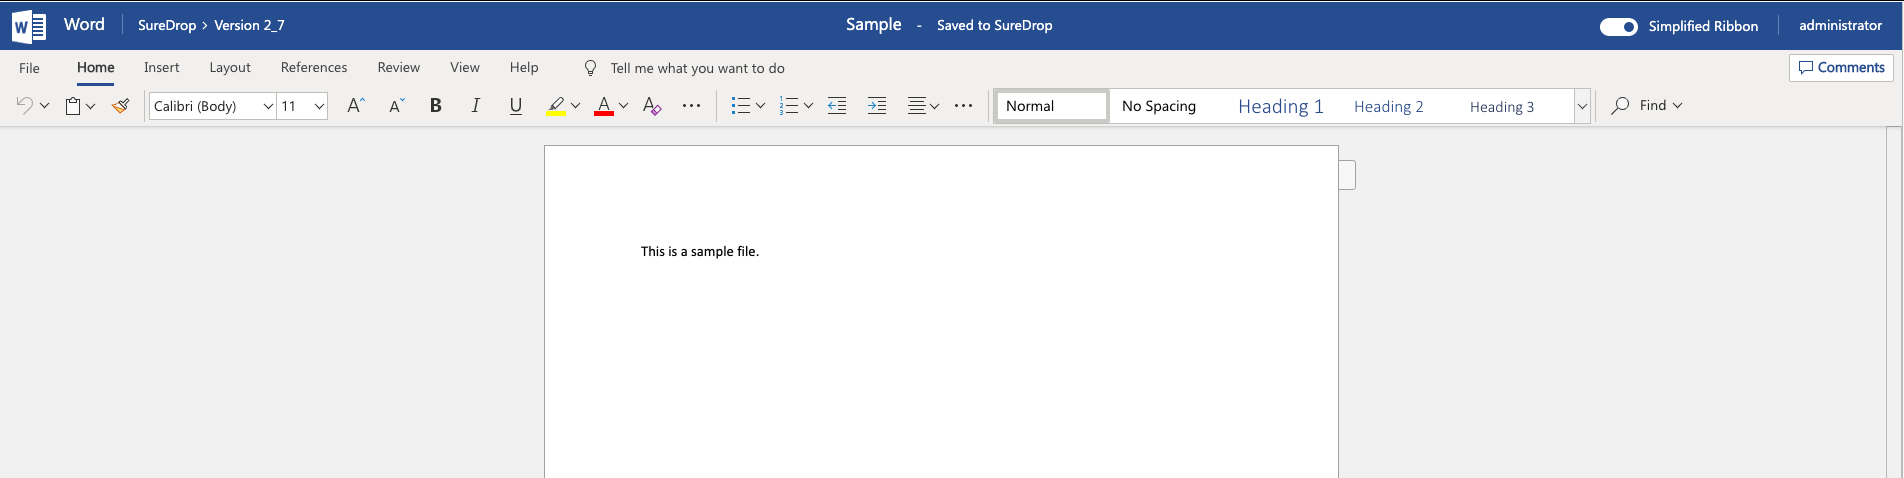Click the Tell me lightbulb icon
The height and width of the screenshot is (478, 1904).
point(590,68)
